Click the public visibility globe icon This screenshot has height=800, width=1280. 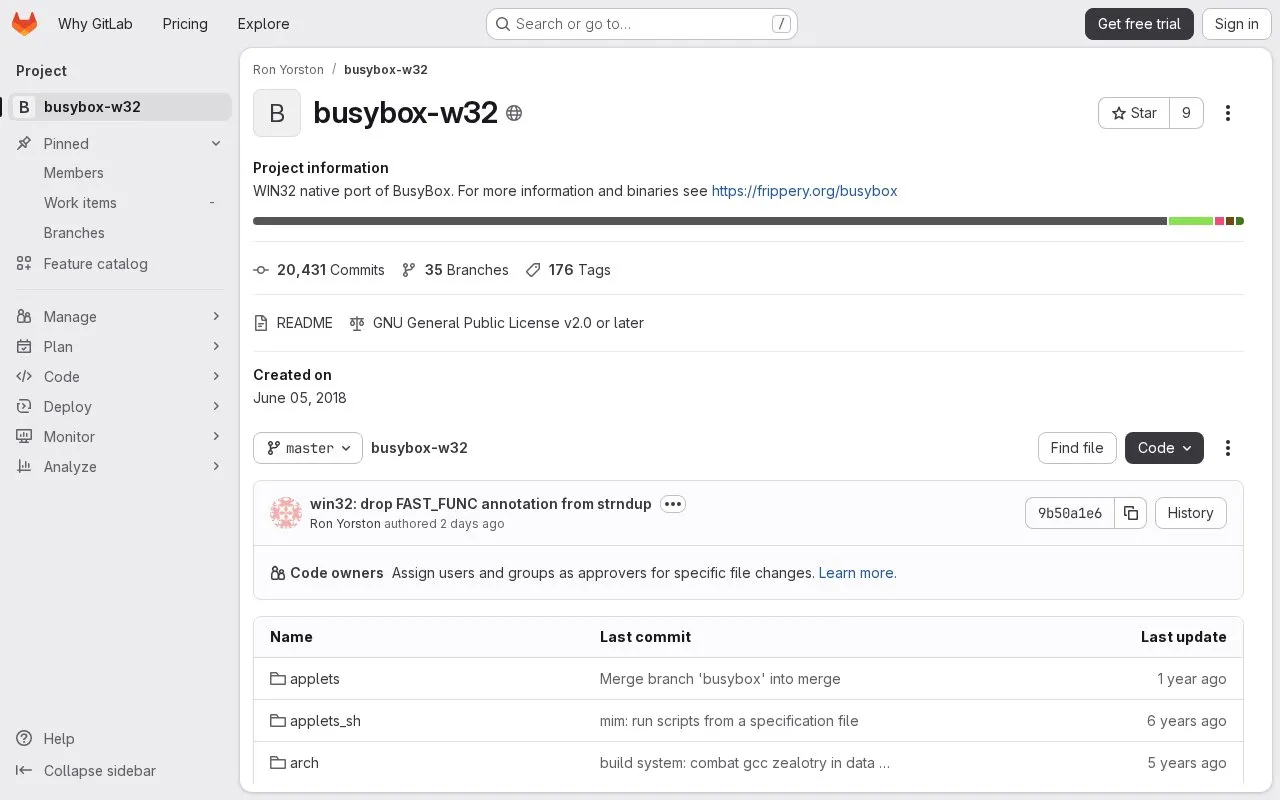click(x=514, y=113)
